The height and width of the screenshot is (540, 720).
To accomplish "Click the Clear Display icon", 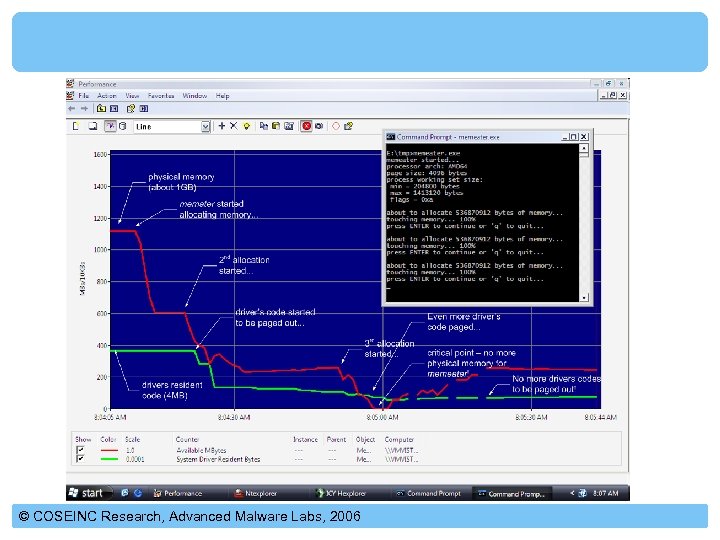I will click(x=92, y=126).
